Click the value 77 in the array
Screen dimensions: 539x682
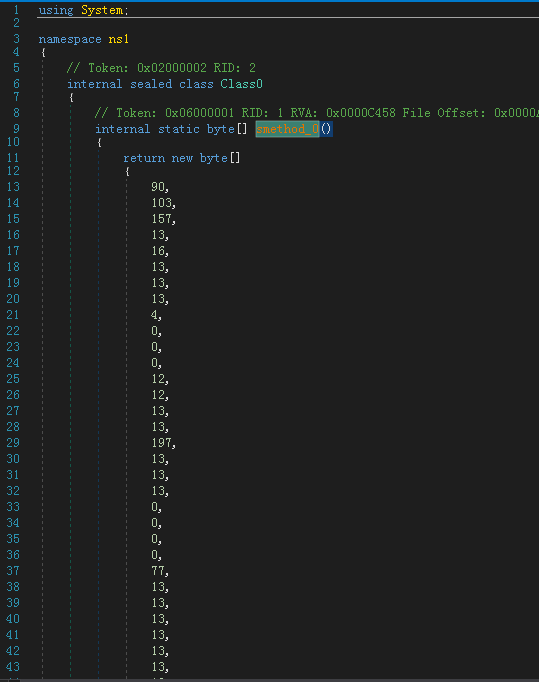coord(158,571)
